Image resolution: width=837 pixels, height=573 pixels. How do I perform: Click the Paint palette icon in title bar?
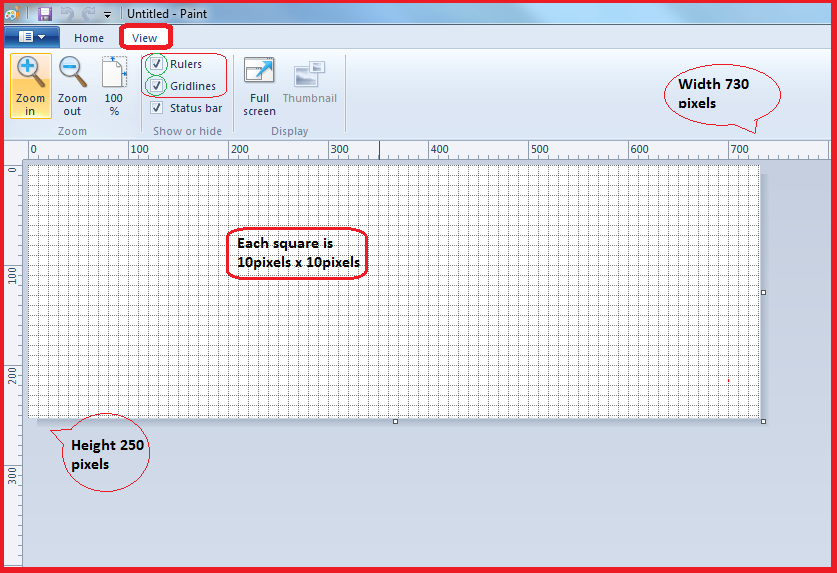tap(11, 14)
